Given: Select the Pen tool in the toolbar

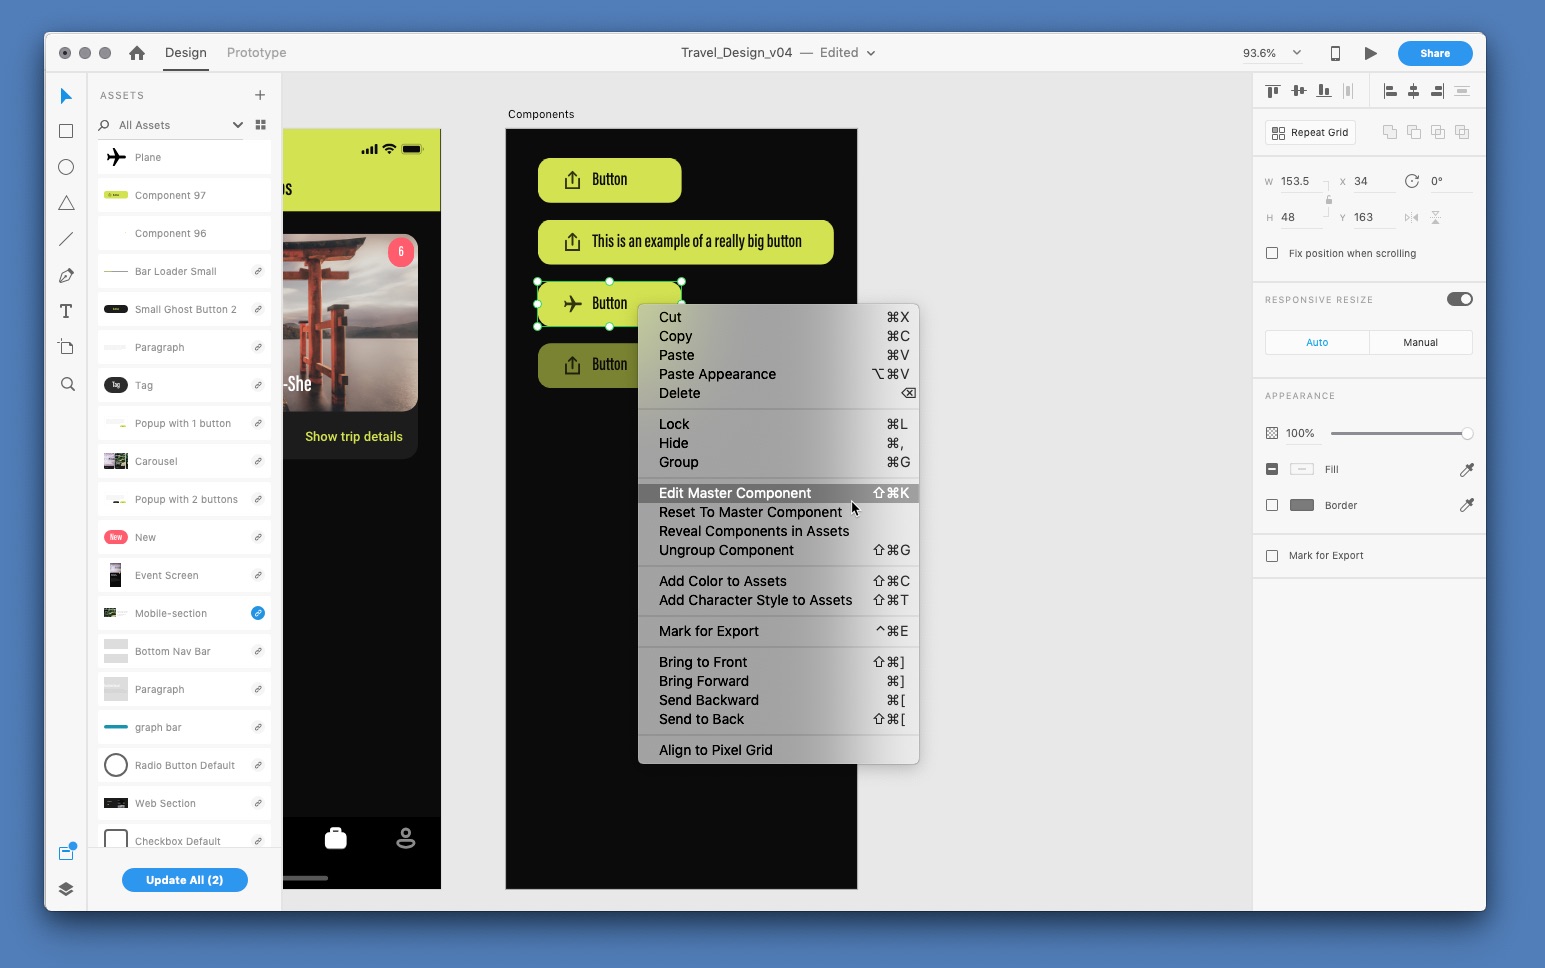Looking at the screenshot, I should 66,275.
